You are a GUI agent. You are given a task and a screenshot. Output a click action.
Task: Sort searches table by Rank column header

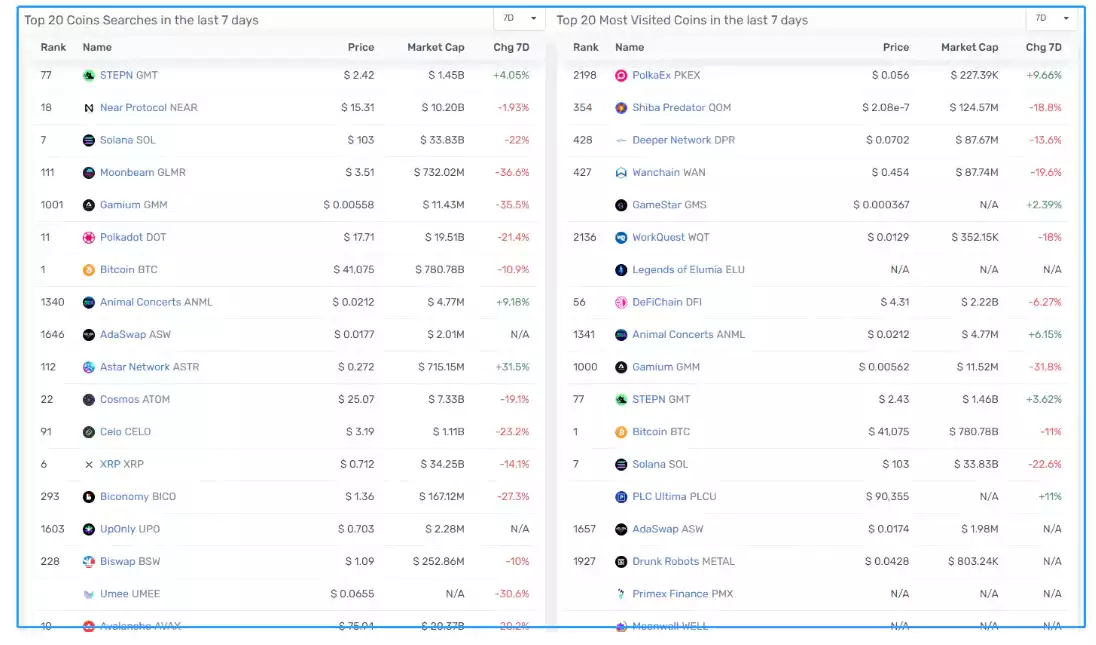pyautogui.click(x=53, y=47)
